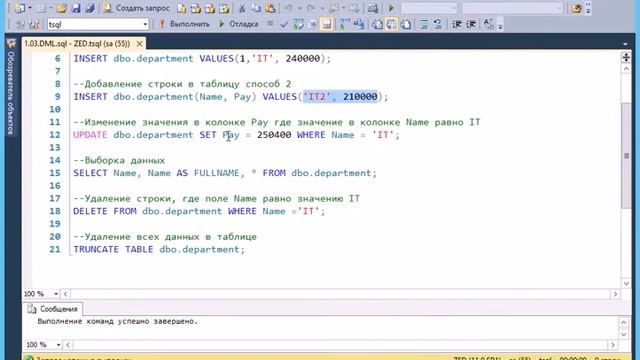
Task: Toggle the highlighted Query Options toolbar icon
Action: (327, 24)
